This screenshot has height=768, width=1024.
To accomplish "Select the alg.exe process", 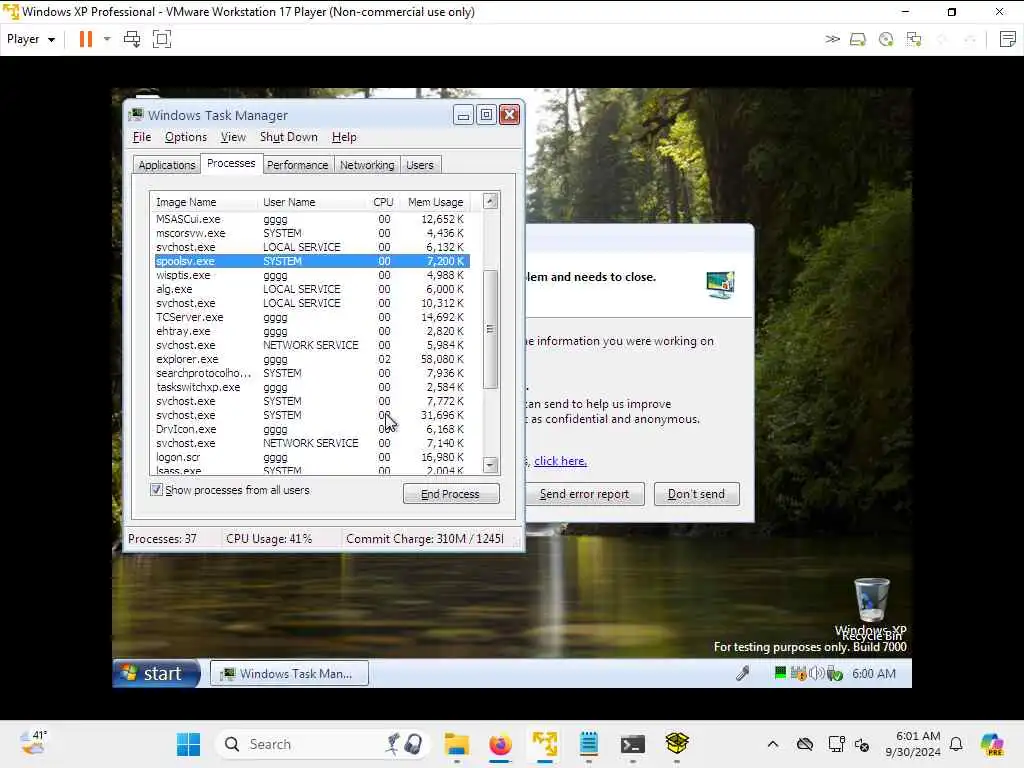I will (x=312, y=289).
